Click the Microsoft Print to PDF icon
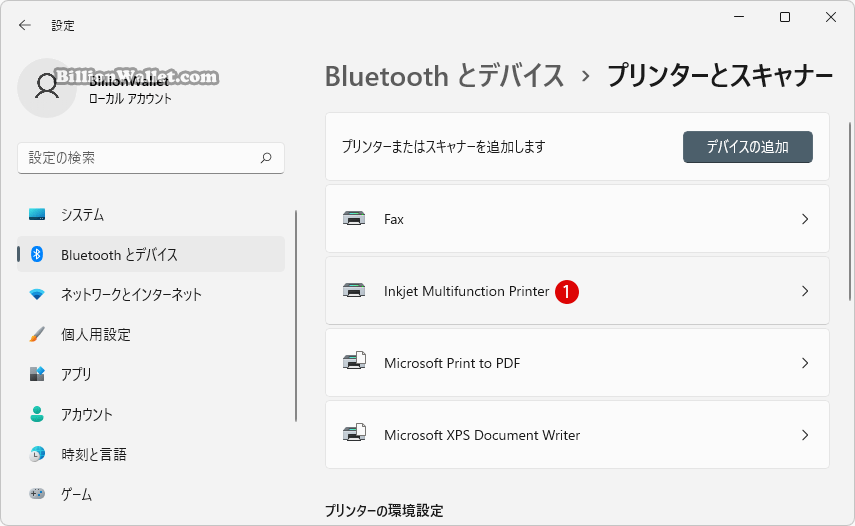Screen dimensions: 855x526 [x=354, y=361]
